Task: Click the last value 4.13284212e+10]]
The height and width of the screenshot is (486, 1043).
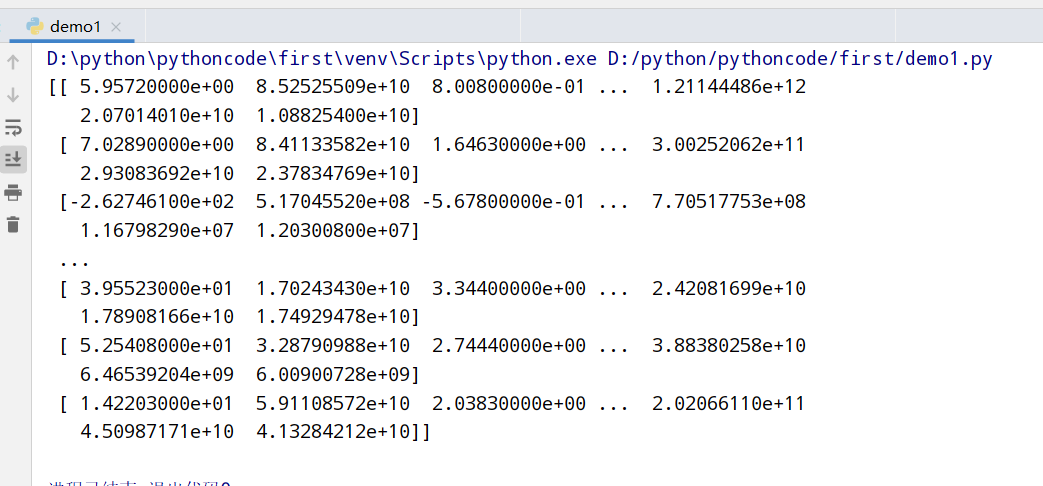Action: point(344,432)
